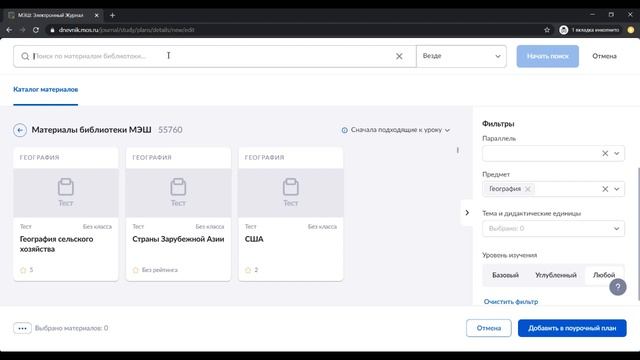Click the back arrow beside Материалы библиотеки МЭШ
Screen dimensions: 640x360
pos(20,130)
